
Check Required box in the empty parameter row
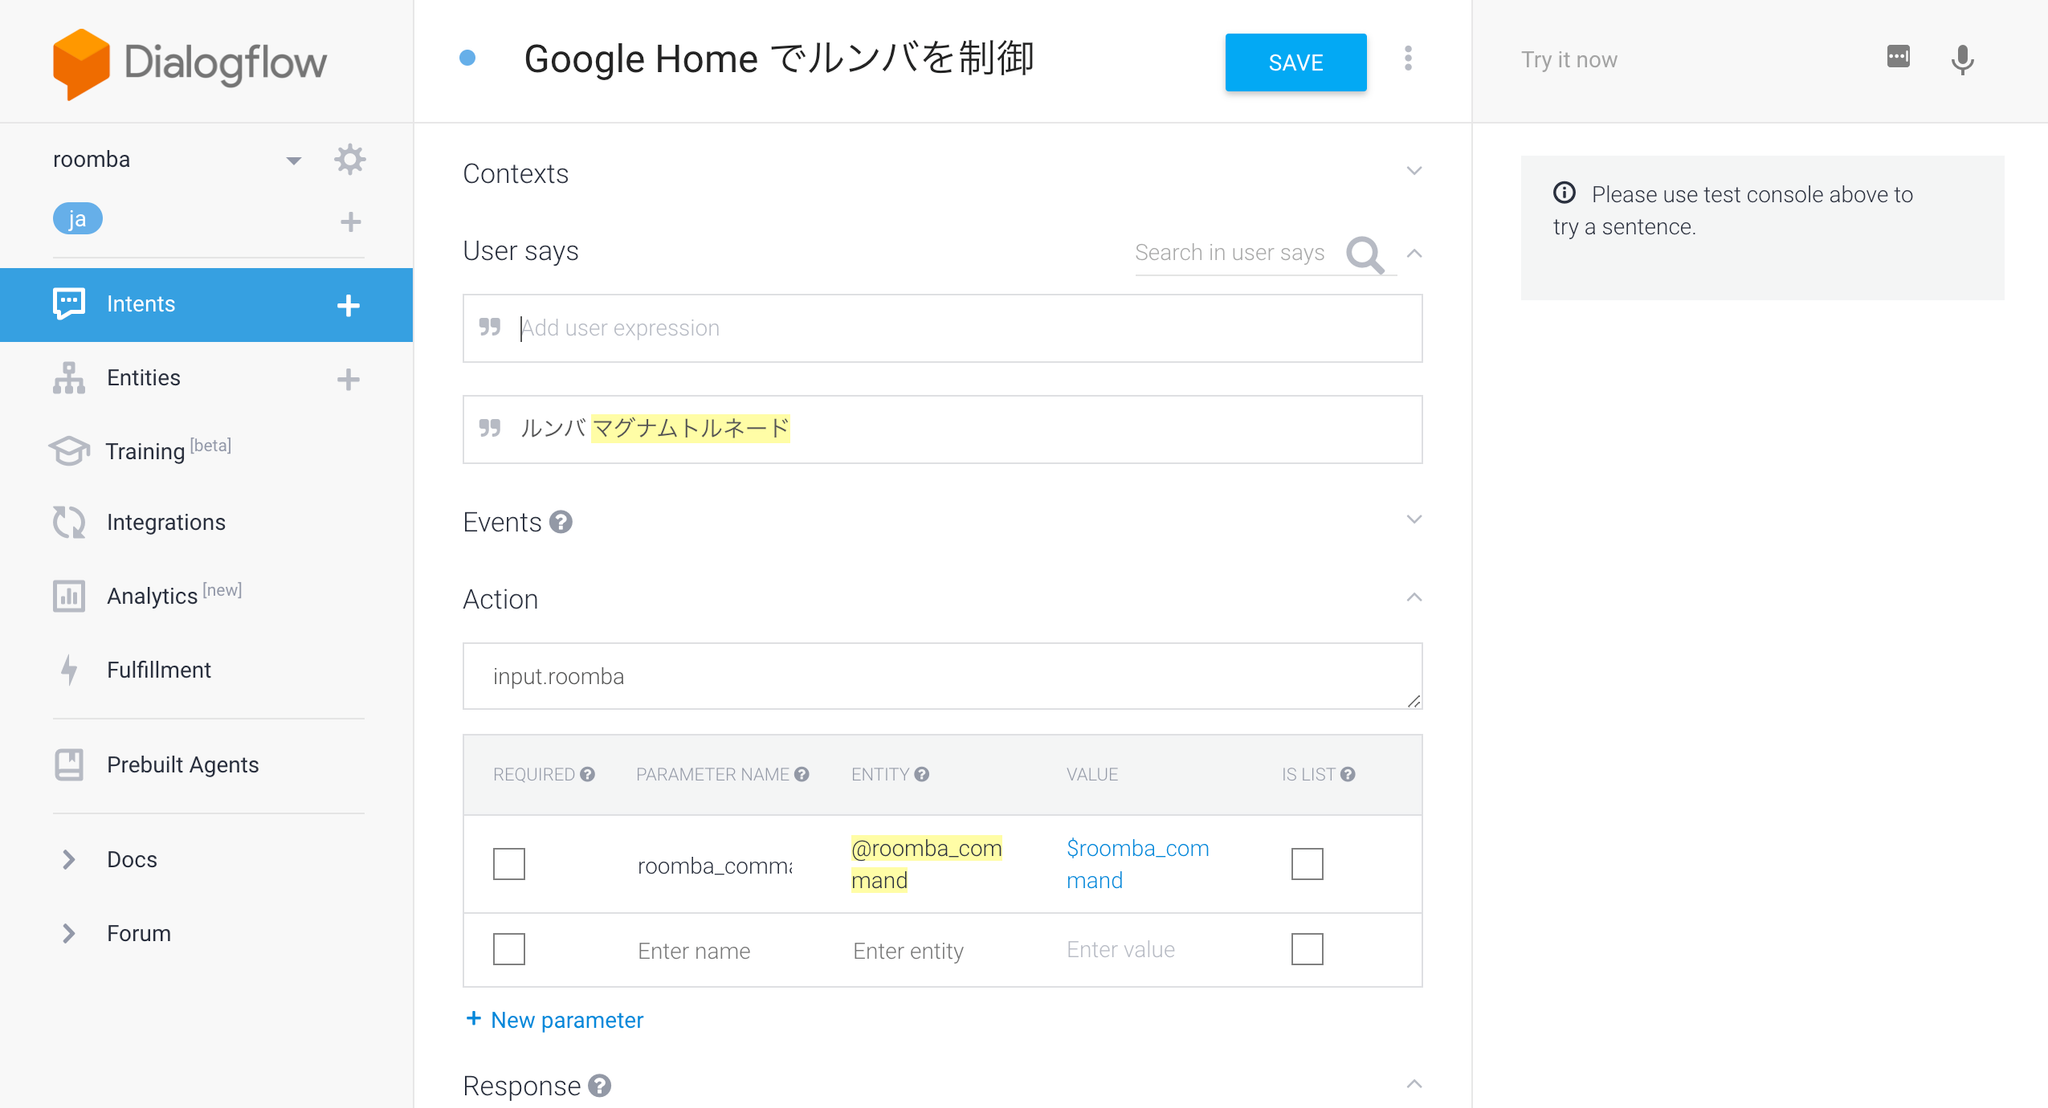509,949
